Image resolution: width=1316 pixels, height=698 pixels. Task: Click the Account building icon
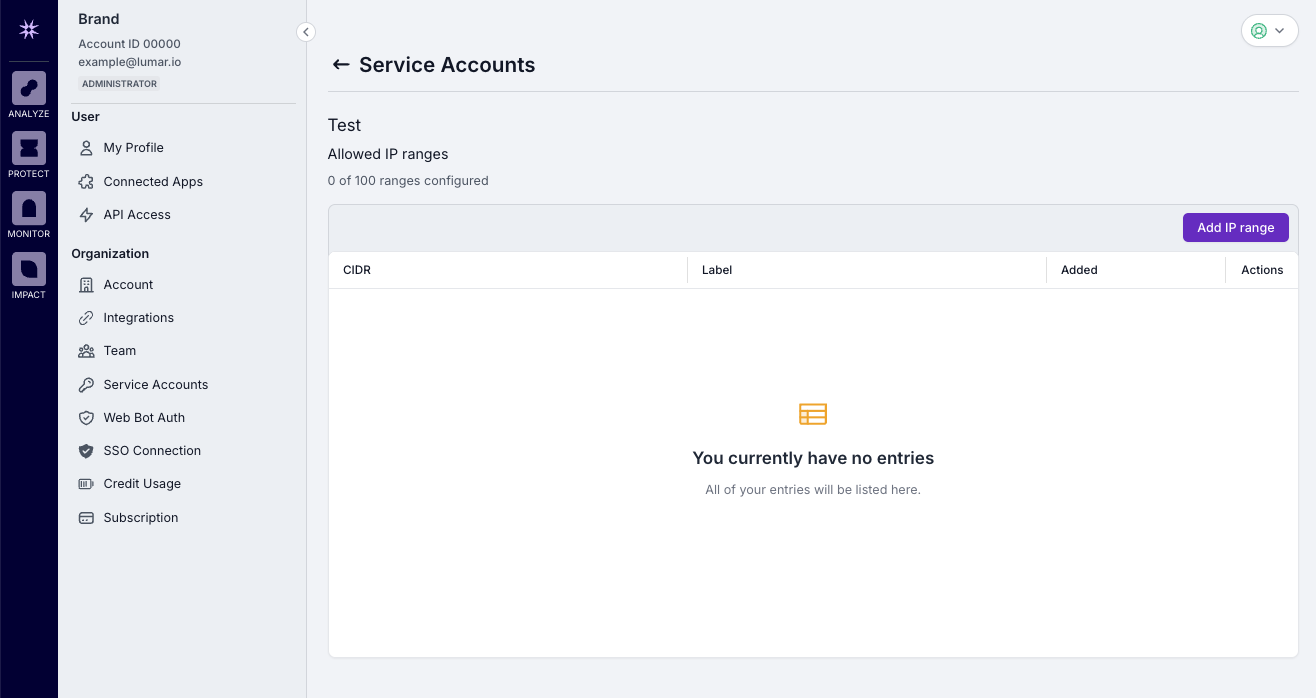pyautogui.click(x=86, y=285)
